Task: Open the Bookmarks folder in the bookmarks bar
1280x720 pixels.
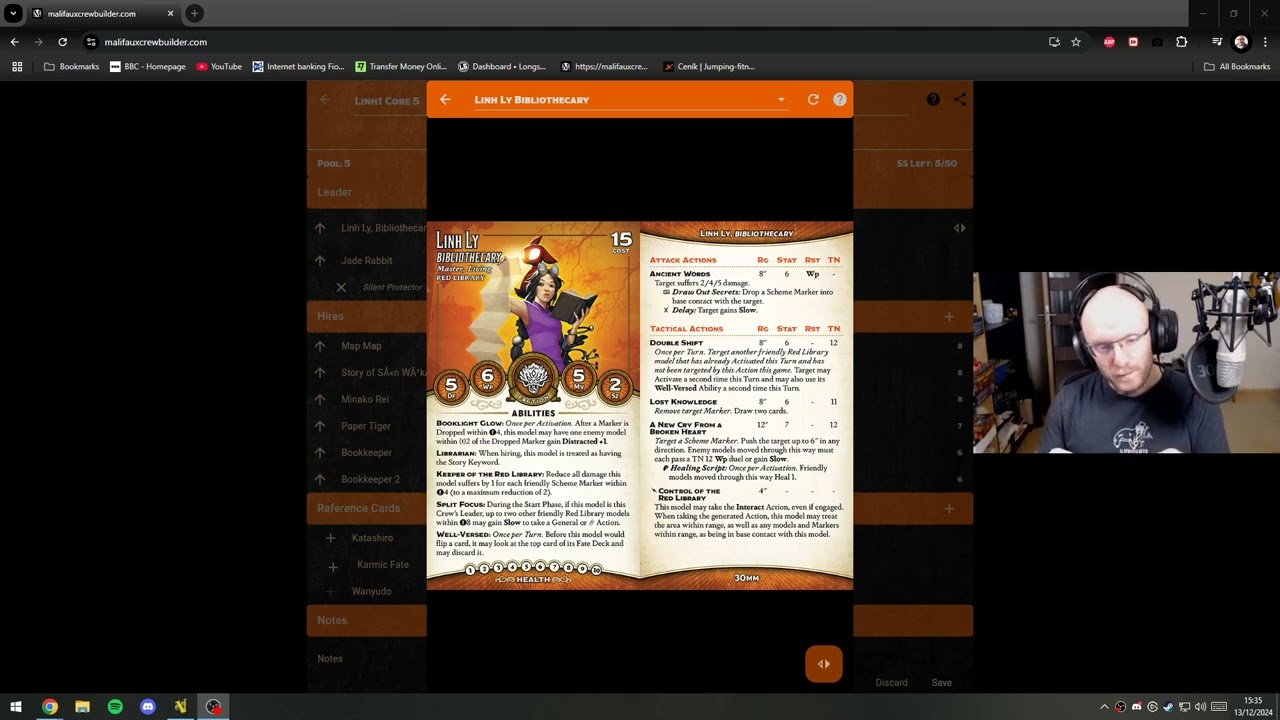Action: [71, 67]
